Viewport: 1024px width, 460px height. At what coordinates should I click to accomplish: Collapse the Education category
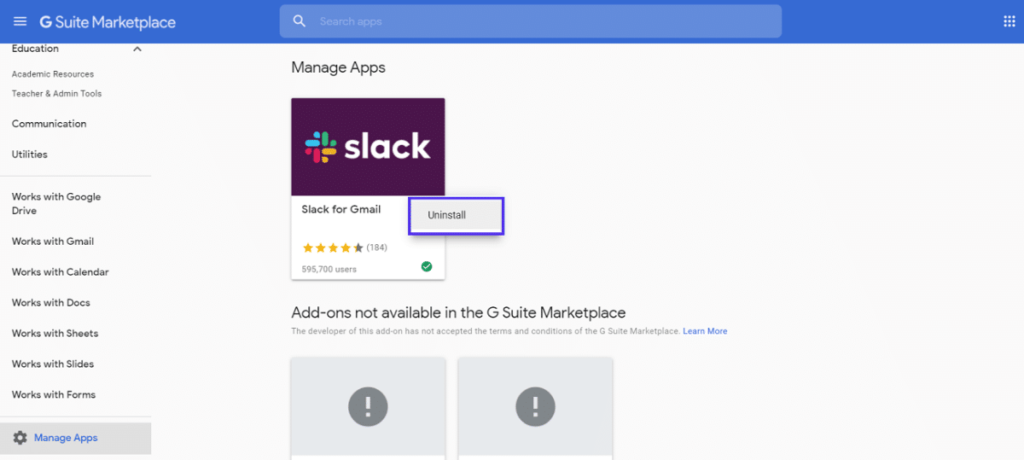point(137,49)
